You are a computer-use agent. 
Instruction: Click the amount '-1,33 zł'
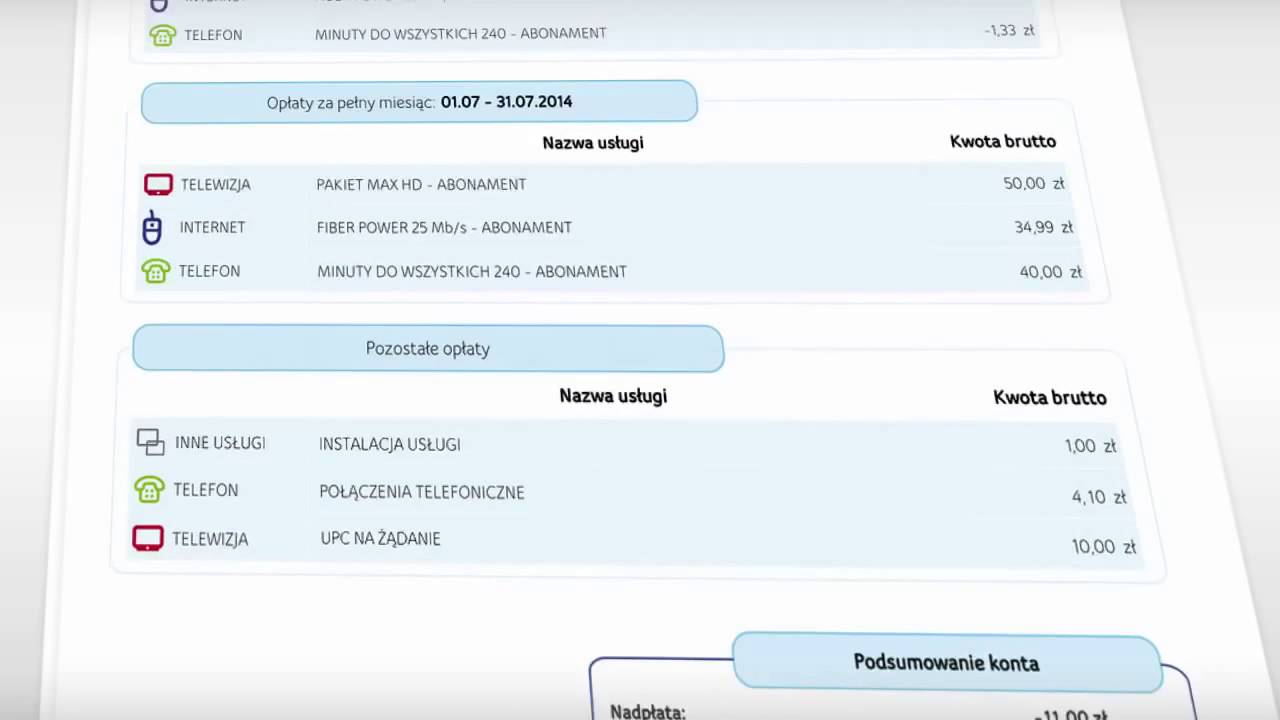pos(1009,31)
